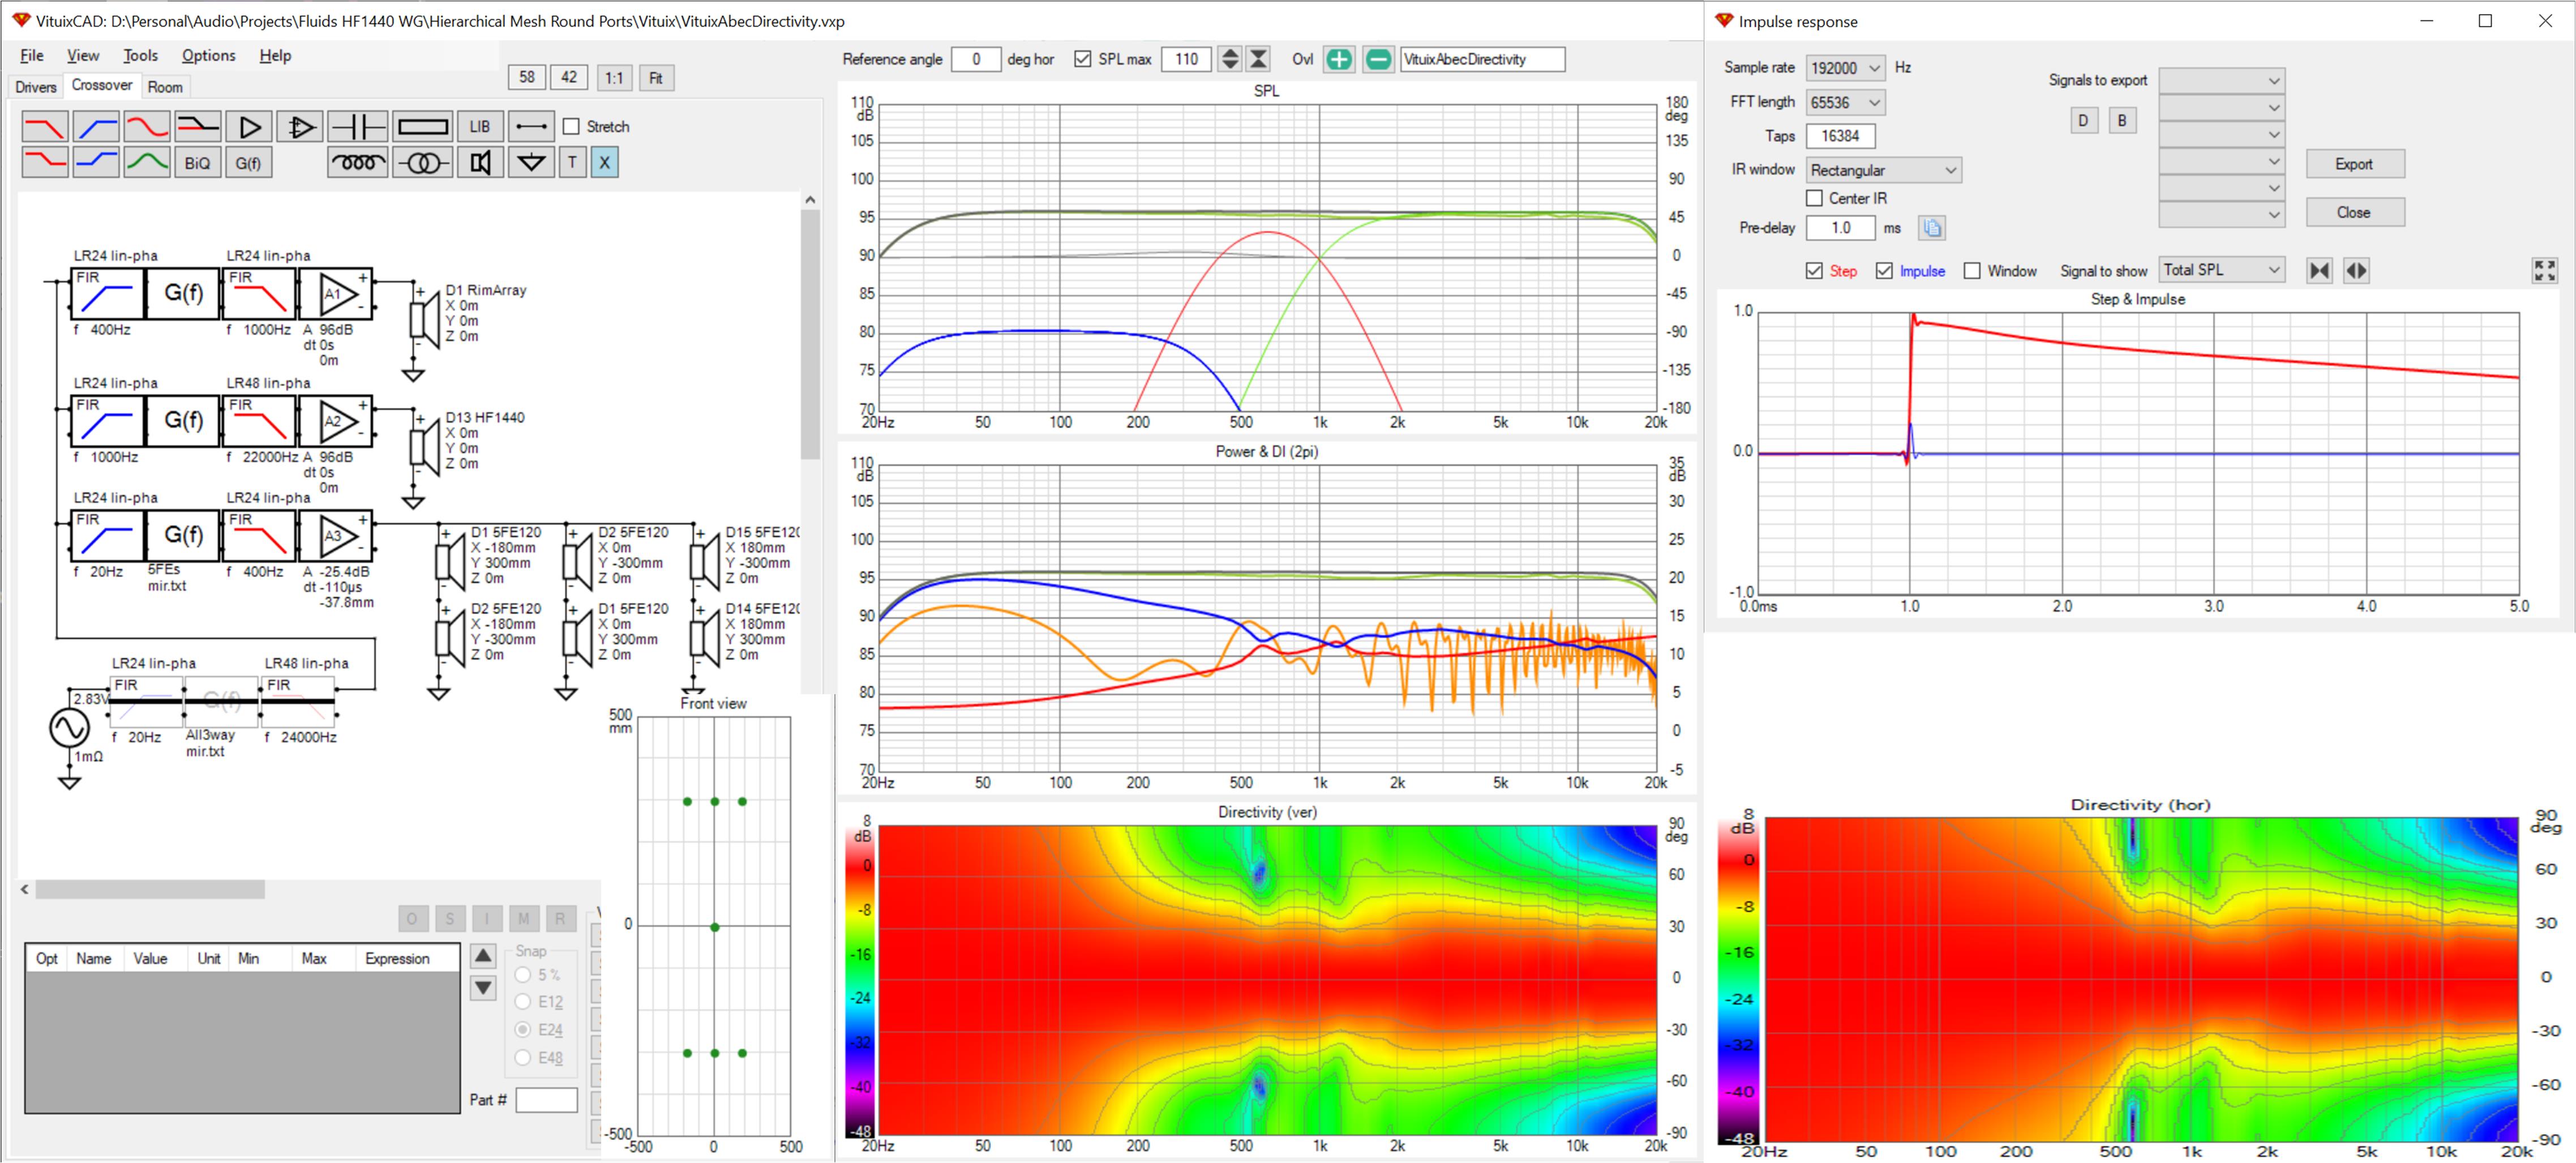Select the E12 snap option

(523, 1002)
